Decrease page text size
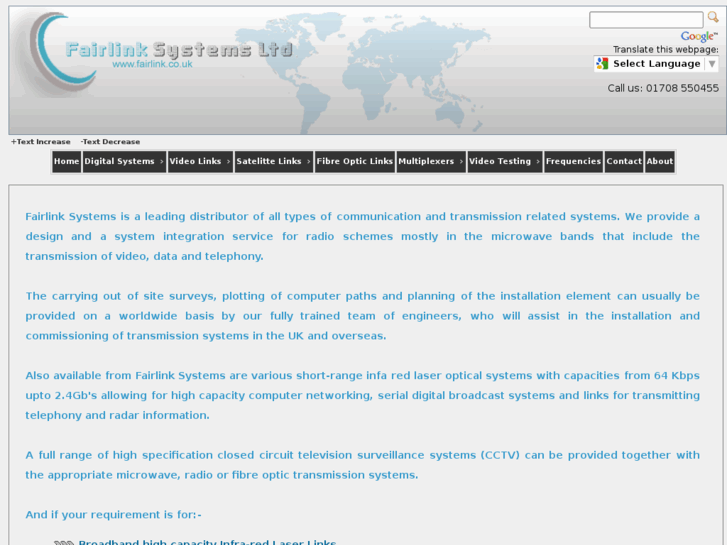This screenshot has width=727, height=545. point(110,142)
